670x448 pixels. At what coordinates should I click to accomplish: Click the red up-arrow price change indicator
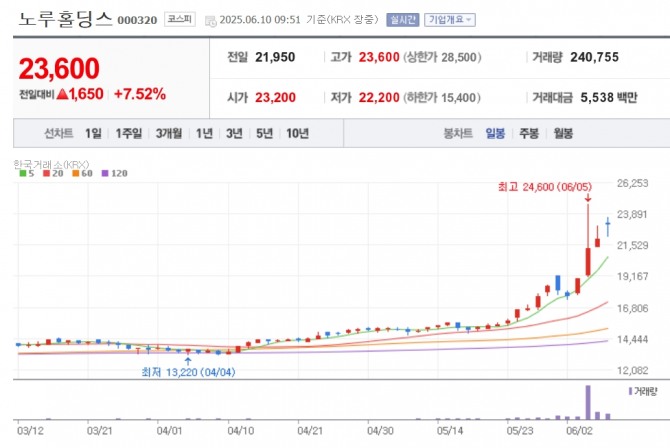[x=63, y=95]
